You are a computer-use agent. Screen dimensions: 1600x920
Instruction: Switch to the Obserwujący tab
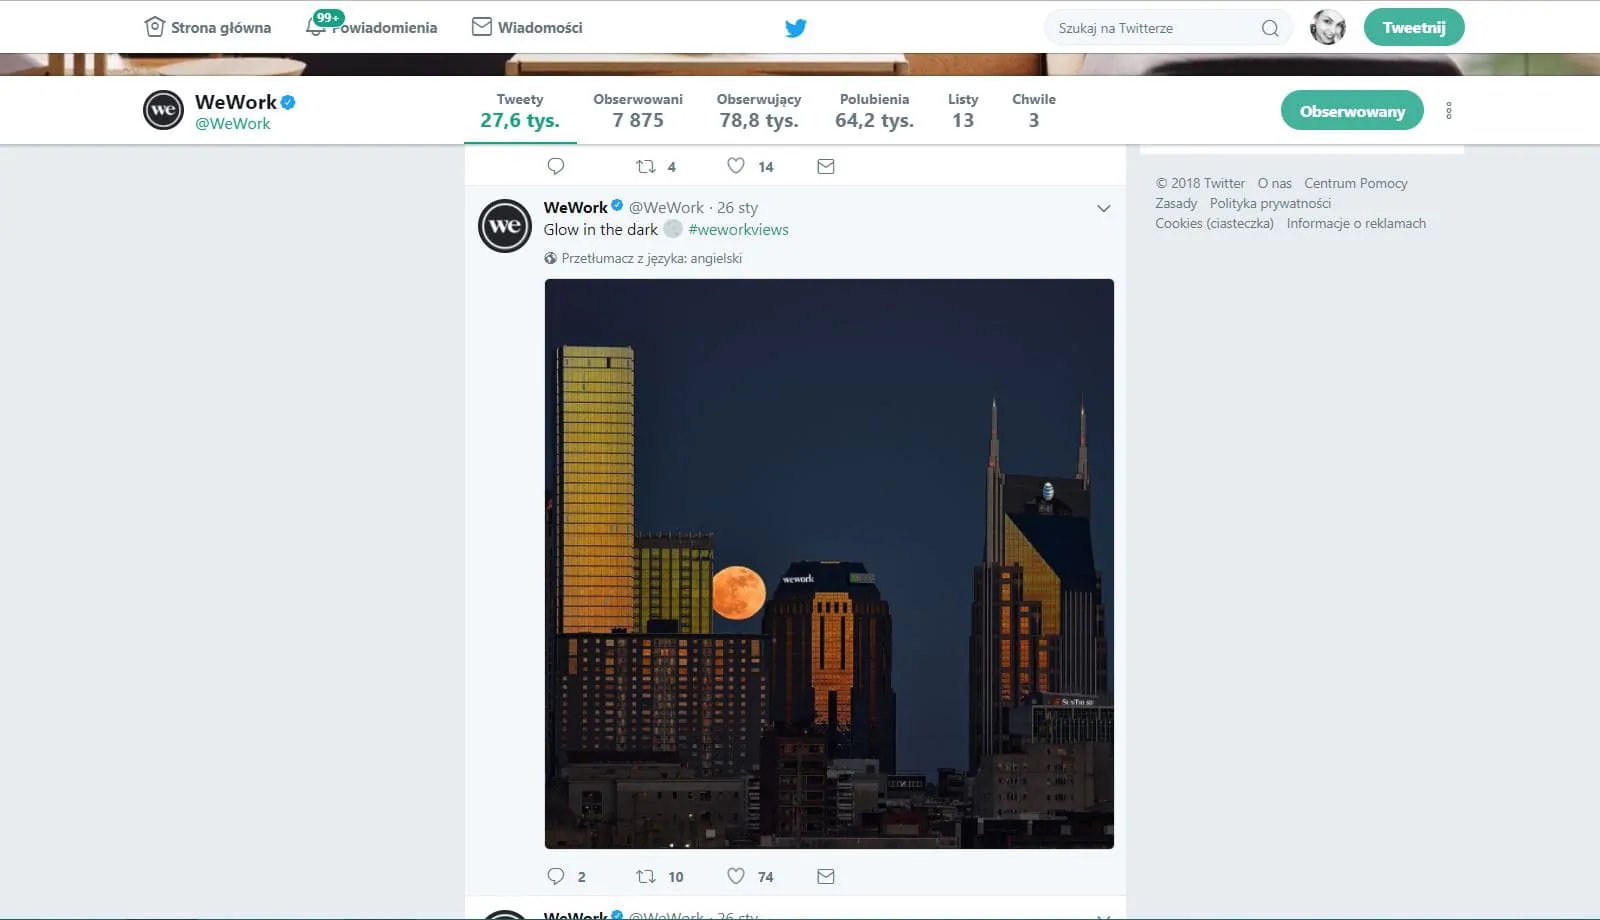point(759,111)
